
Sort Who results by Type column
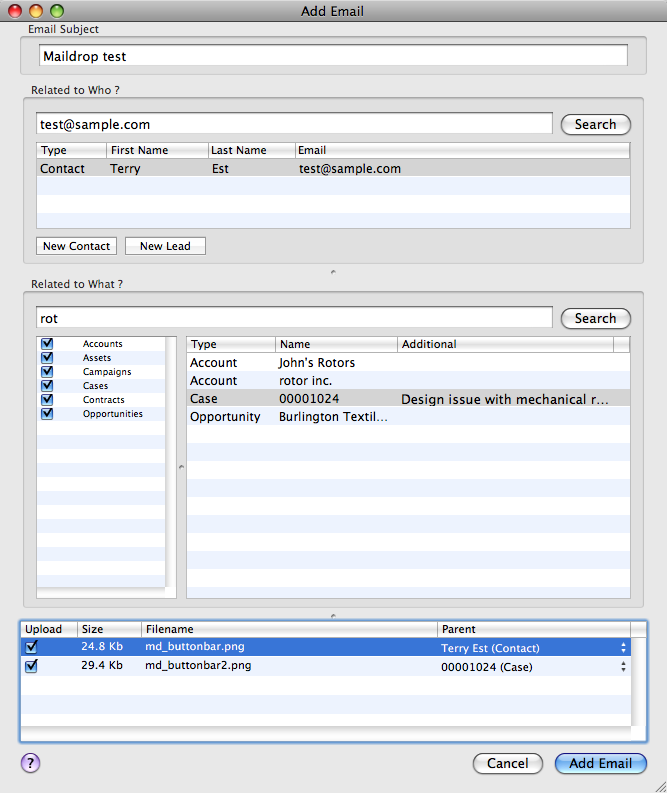[x=71, y=150]
